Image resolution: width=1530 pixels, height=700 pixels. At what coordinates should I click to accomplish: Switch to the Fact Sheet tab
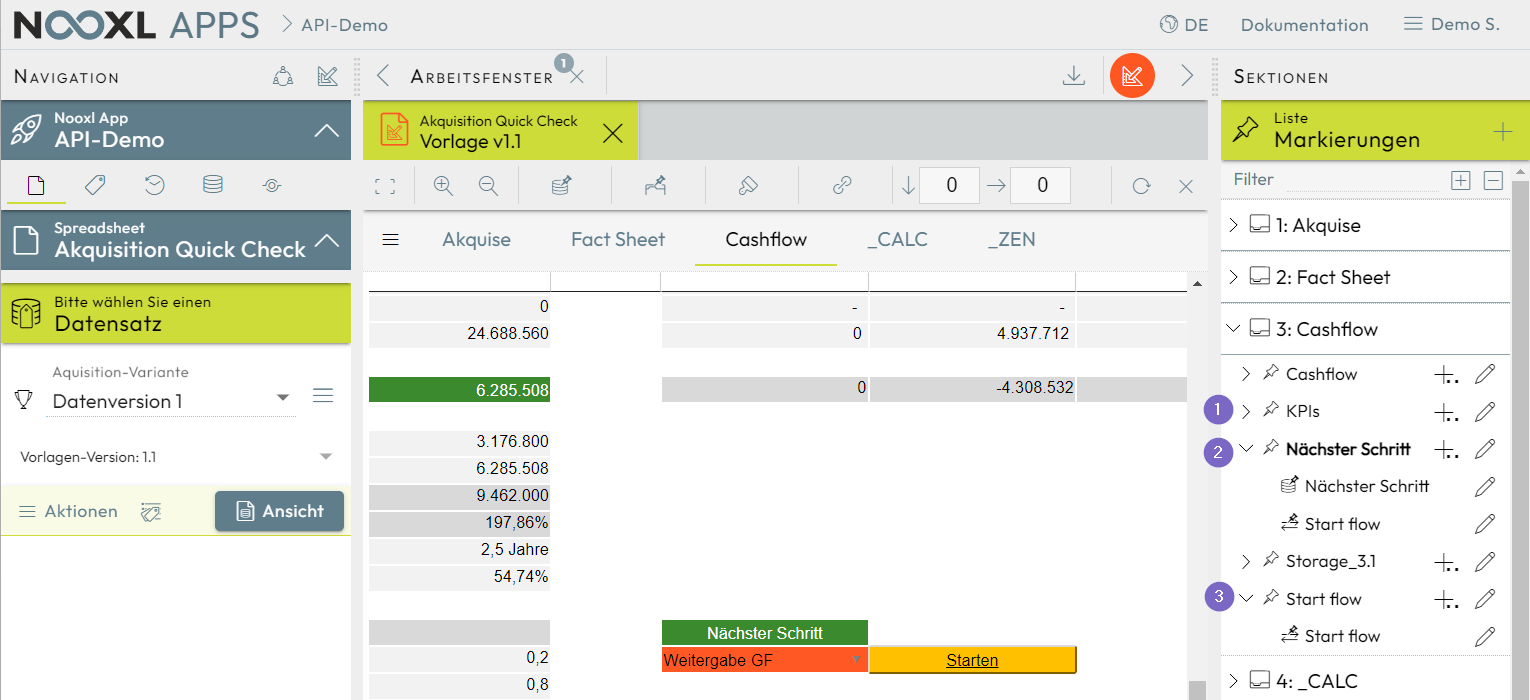pos(618,240)
